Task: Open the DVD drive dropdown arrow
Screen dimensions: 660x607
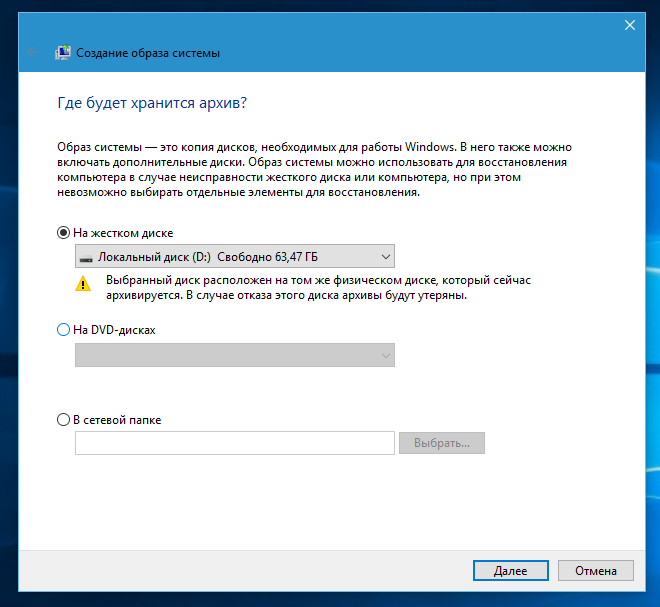Action: 385,355
